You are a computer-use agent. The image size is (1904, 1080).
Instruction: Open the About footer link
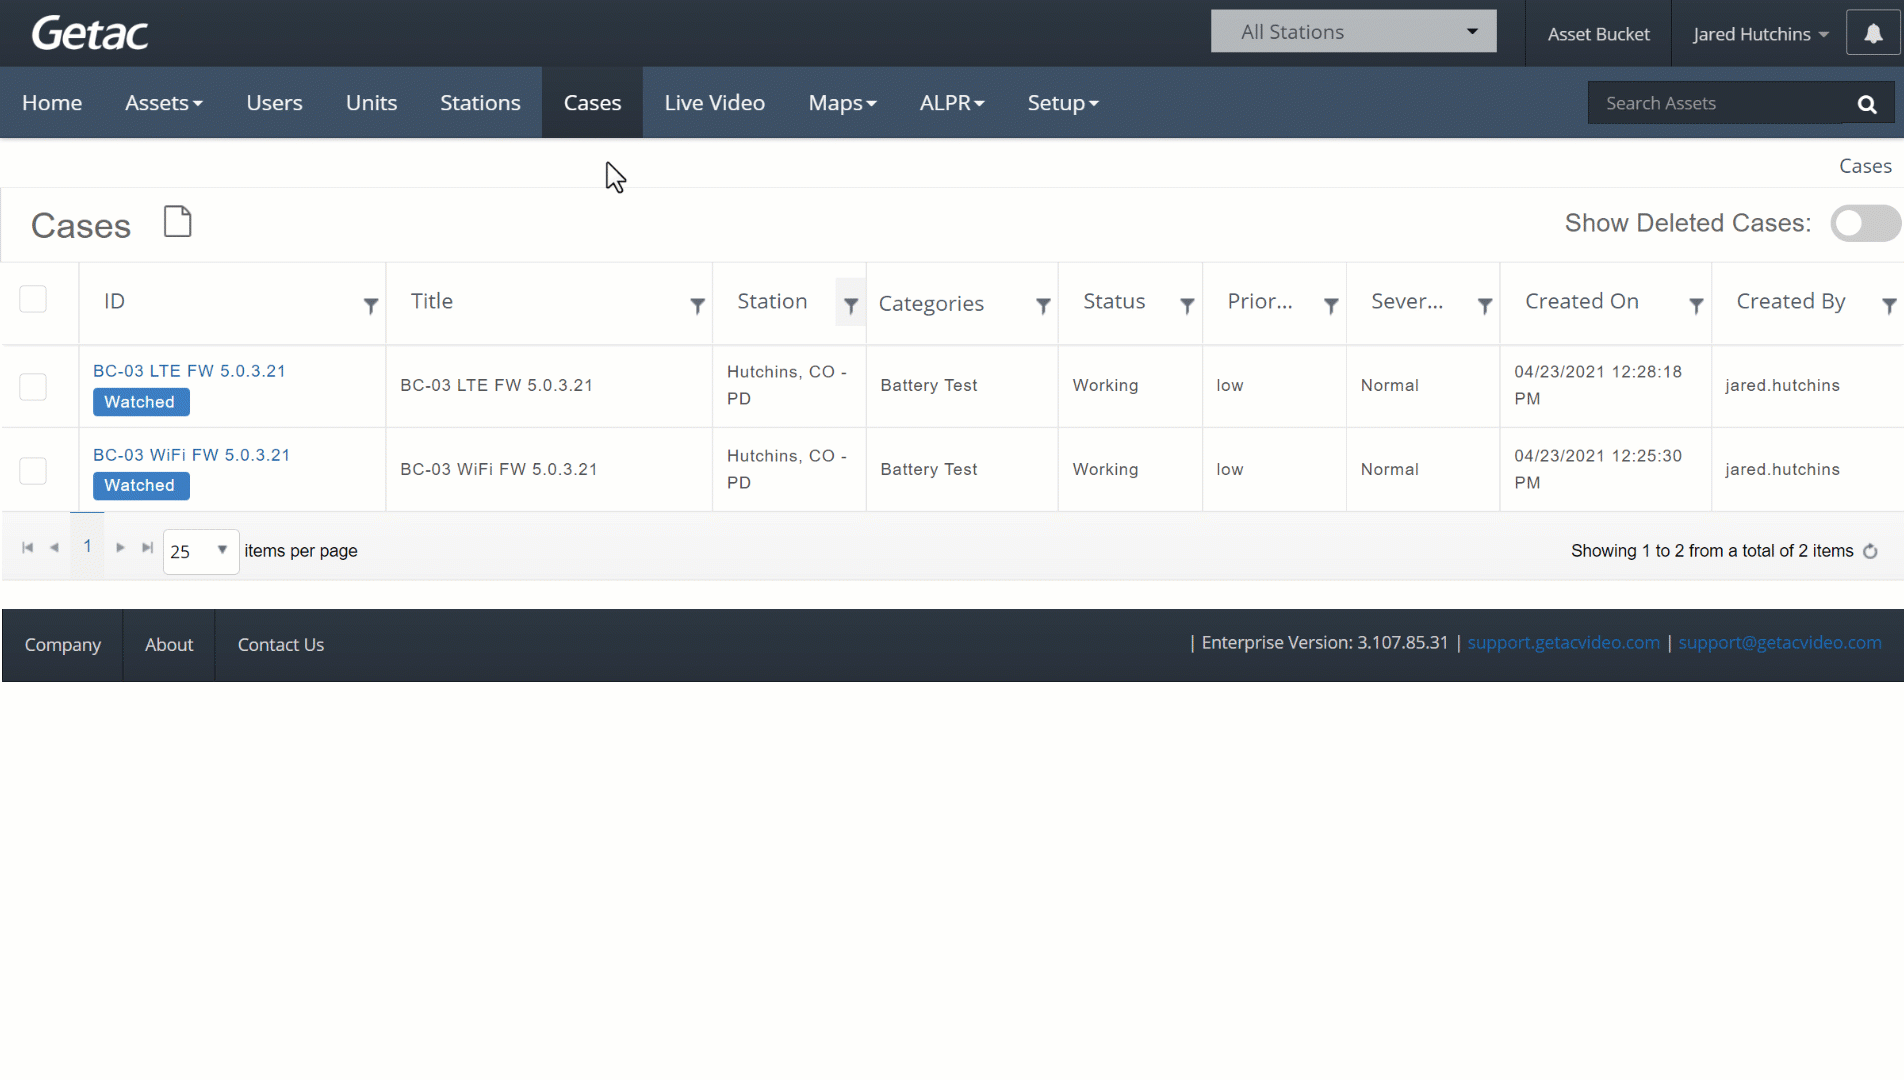169,645
